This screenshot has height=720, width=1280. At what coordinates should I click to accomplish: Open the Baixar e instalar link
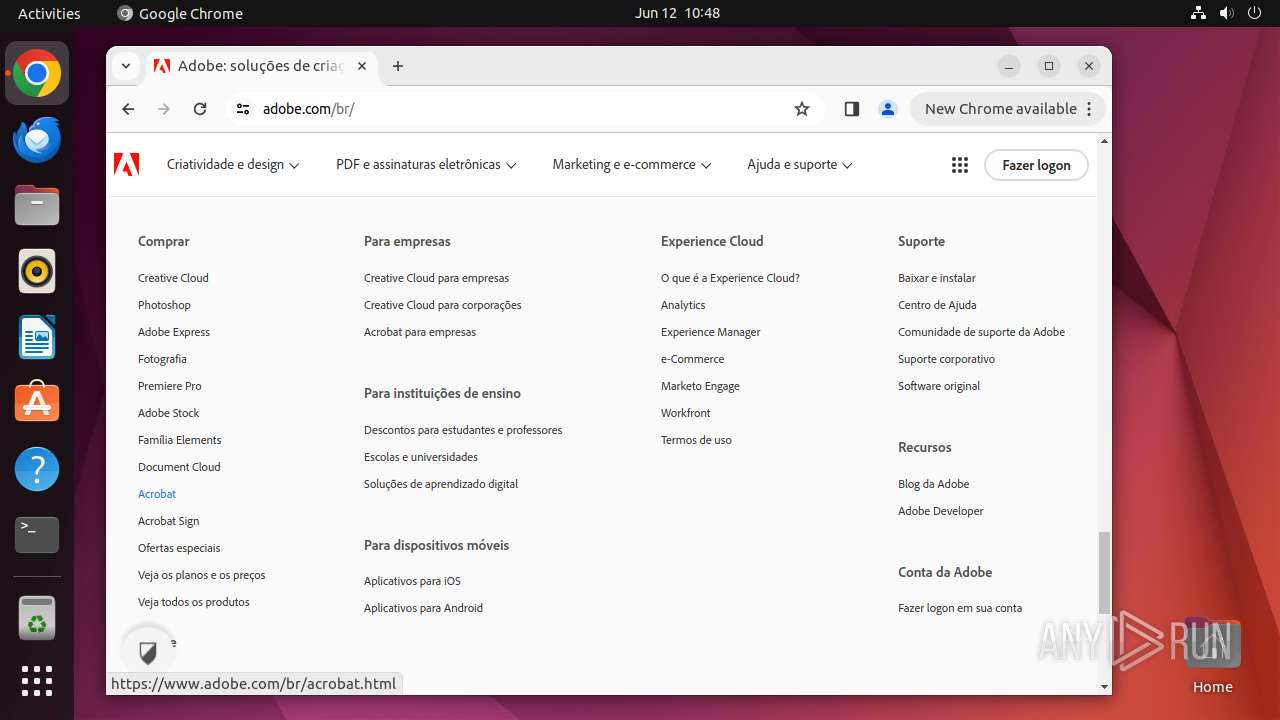[937, 278]
